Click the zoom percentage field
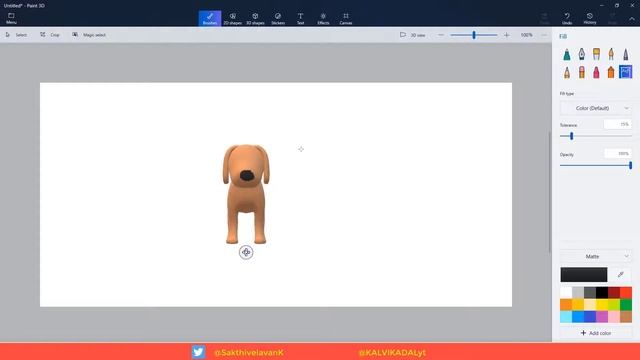 click(x=527, y=35)
